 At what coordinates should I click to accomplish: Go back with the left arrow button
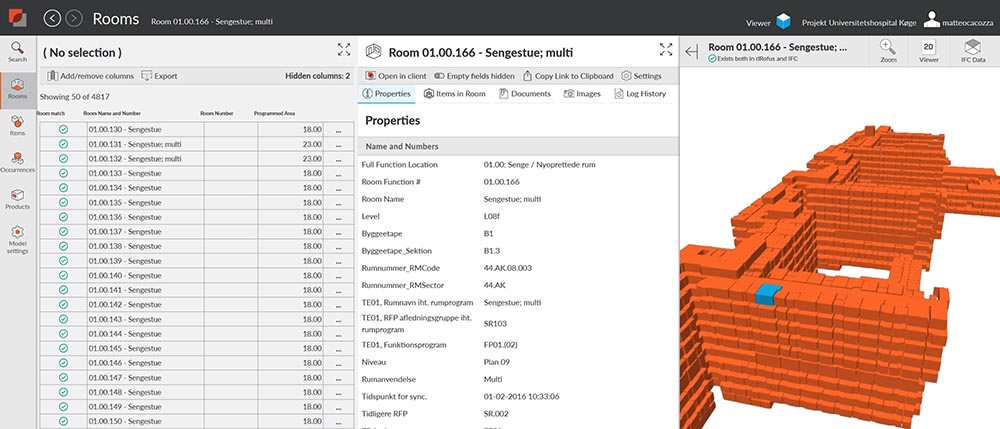click(x=52, y=18)
